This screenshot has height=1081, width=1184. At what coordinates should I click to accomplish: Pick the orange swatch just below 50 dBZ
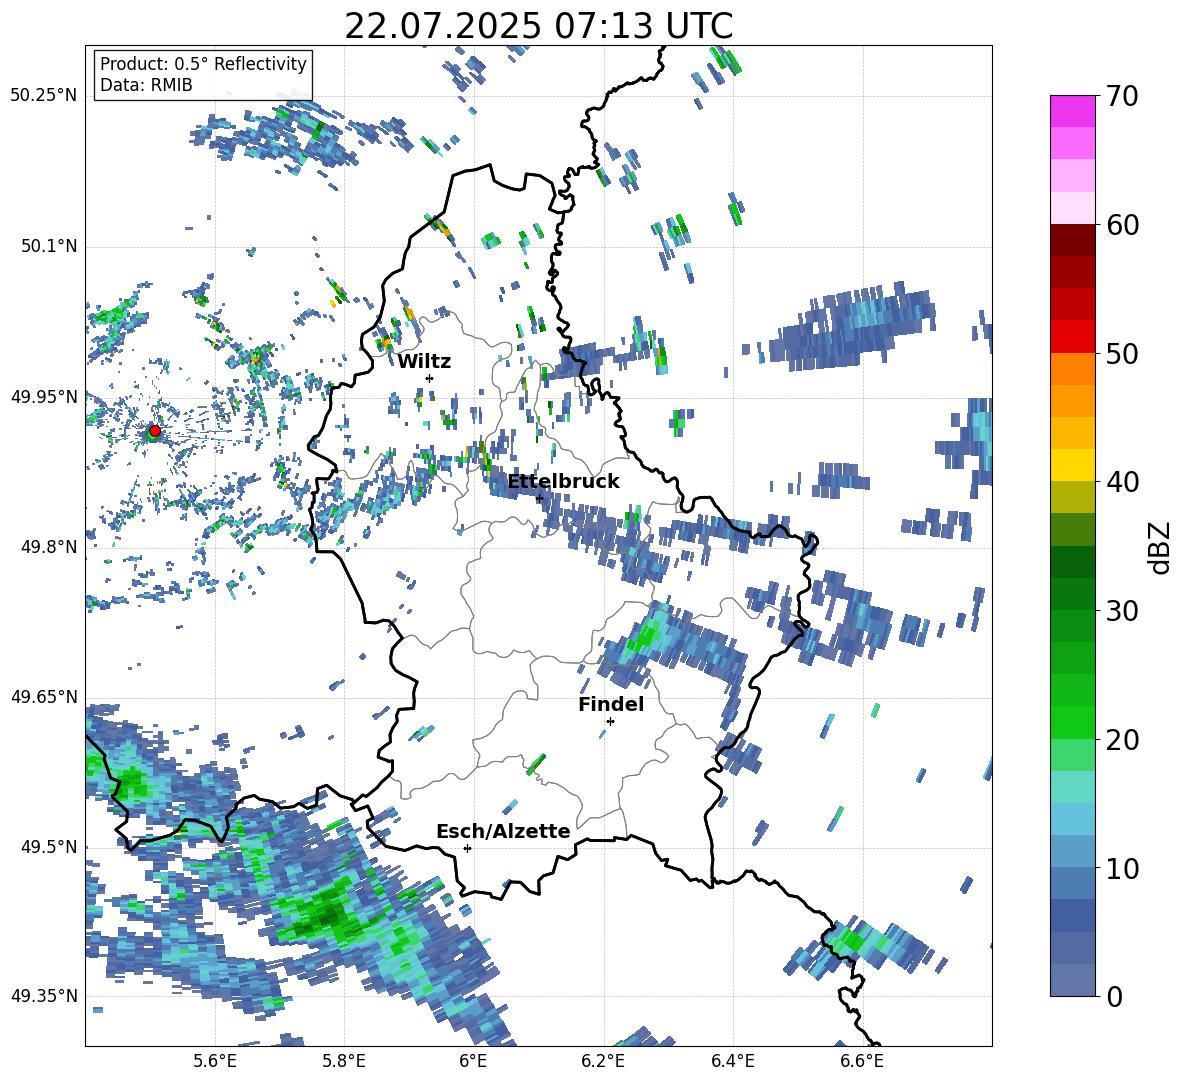point(1072,369)
